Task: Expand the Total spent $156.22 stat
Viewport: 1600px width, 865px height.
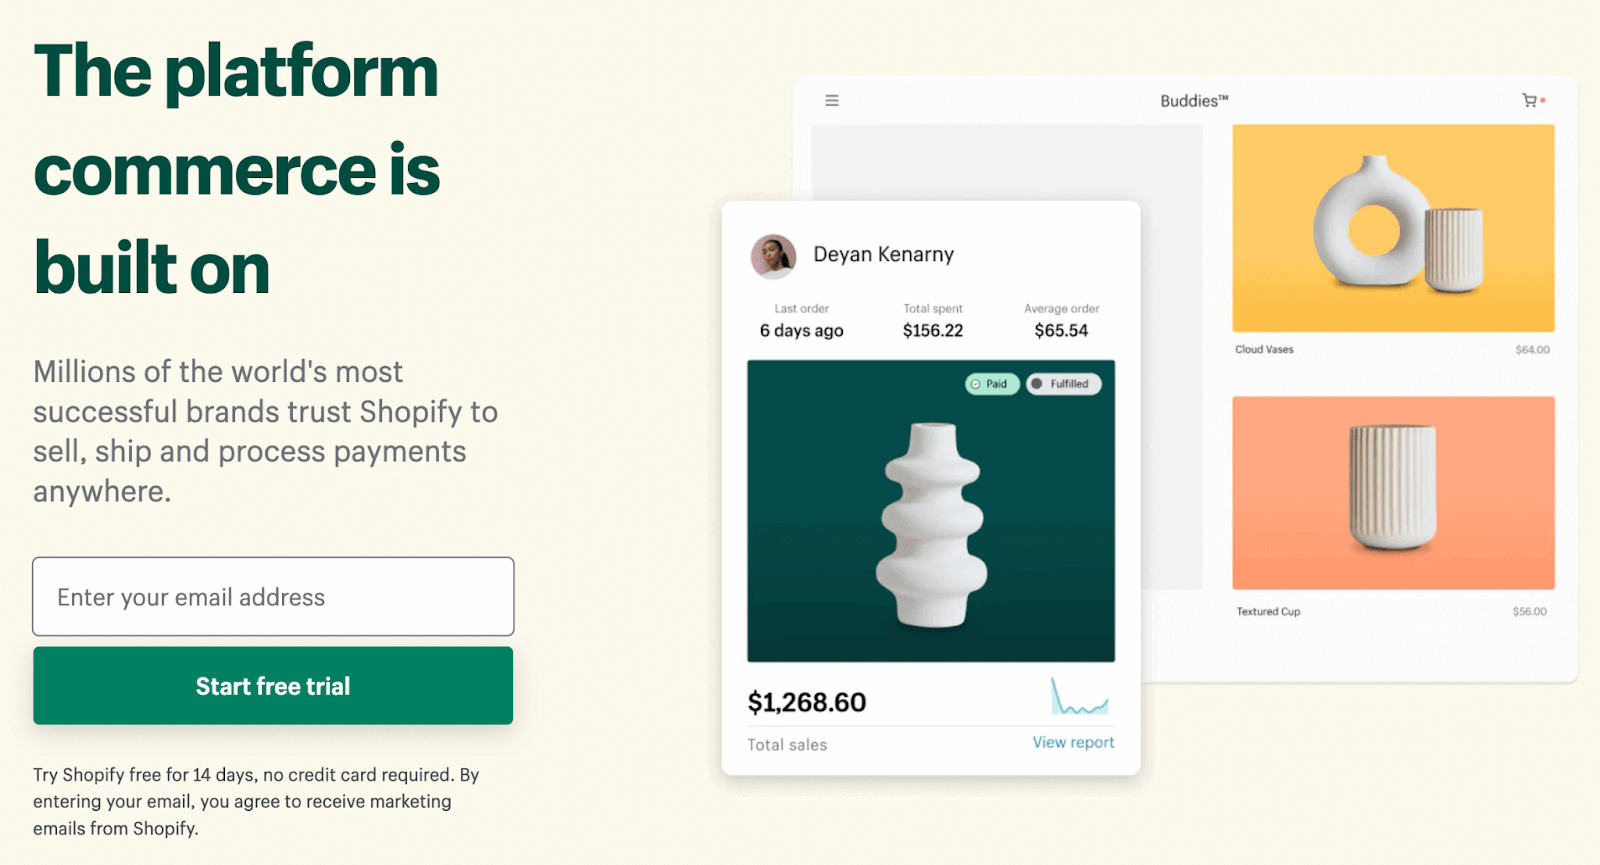Action: tap(932, 320)
